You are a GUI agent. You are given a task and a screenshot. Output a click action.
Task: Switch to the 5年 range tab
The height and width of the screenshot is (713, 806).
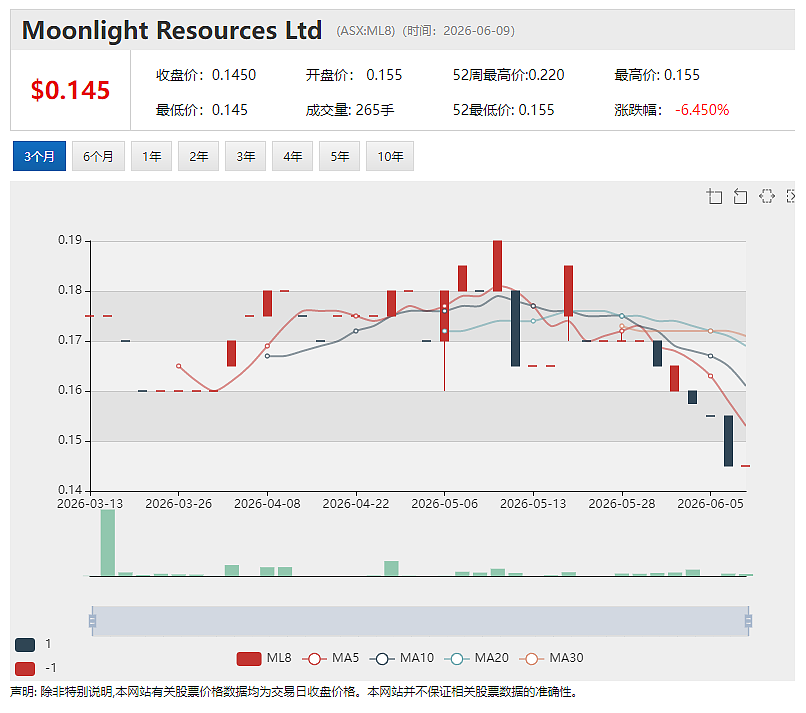tap(339, 156)
